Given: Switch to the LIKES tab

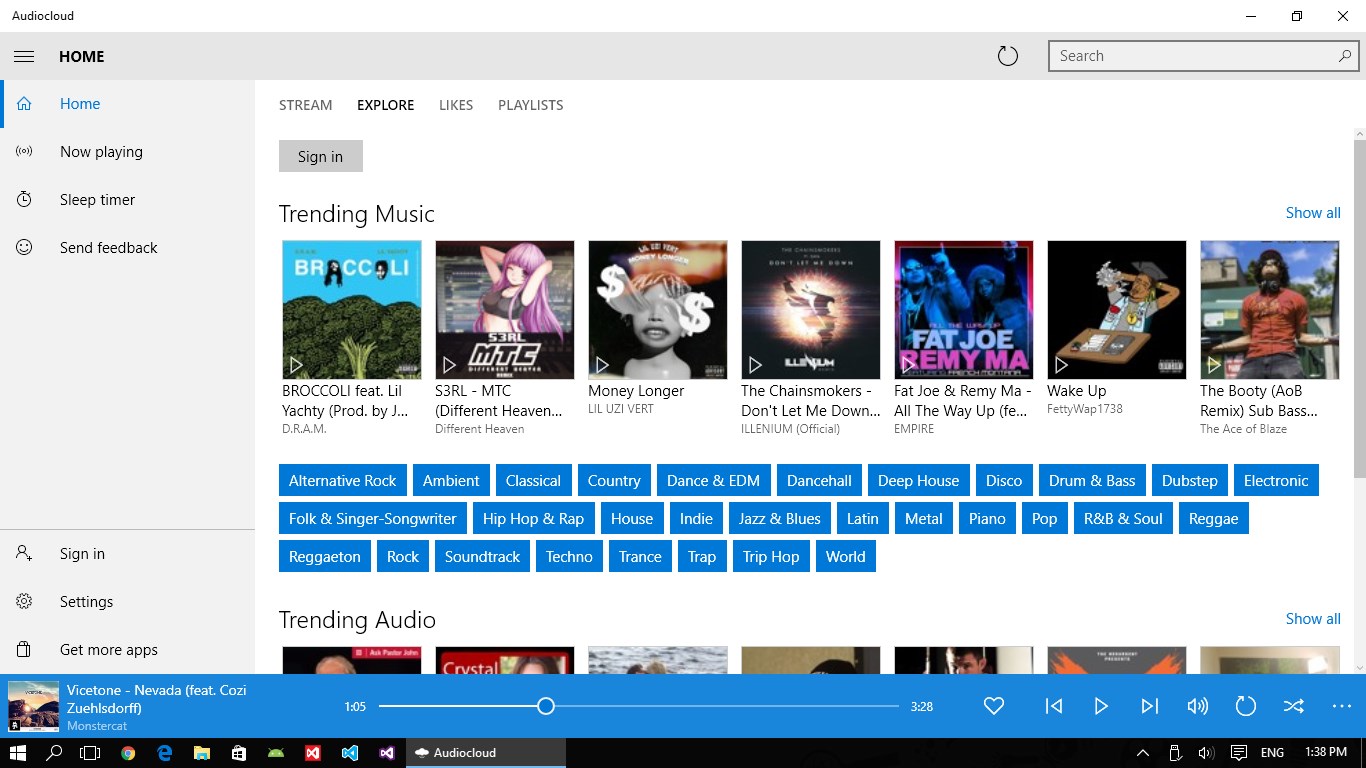Looking at the screenshot, I should coord(456,105).
